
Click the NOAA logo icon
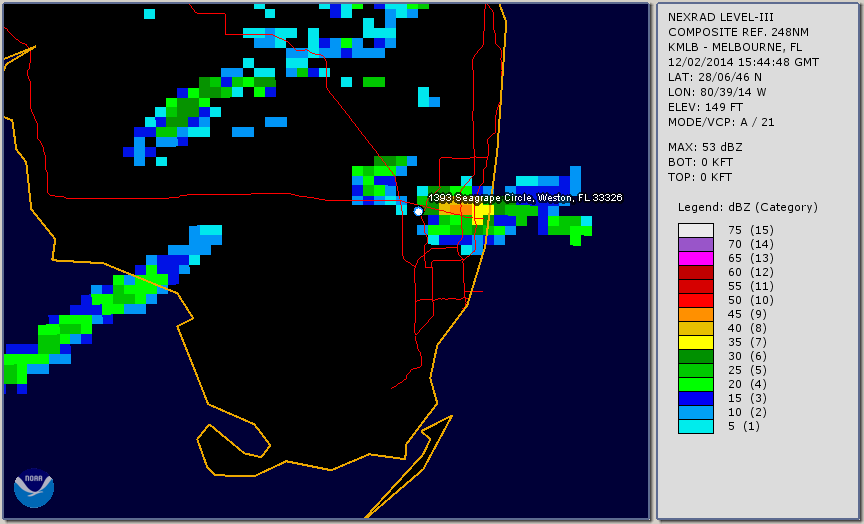tap(34, 488)
